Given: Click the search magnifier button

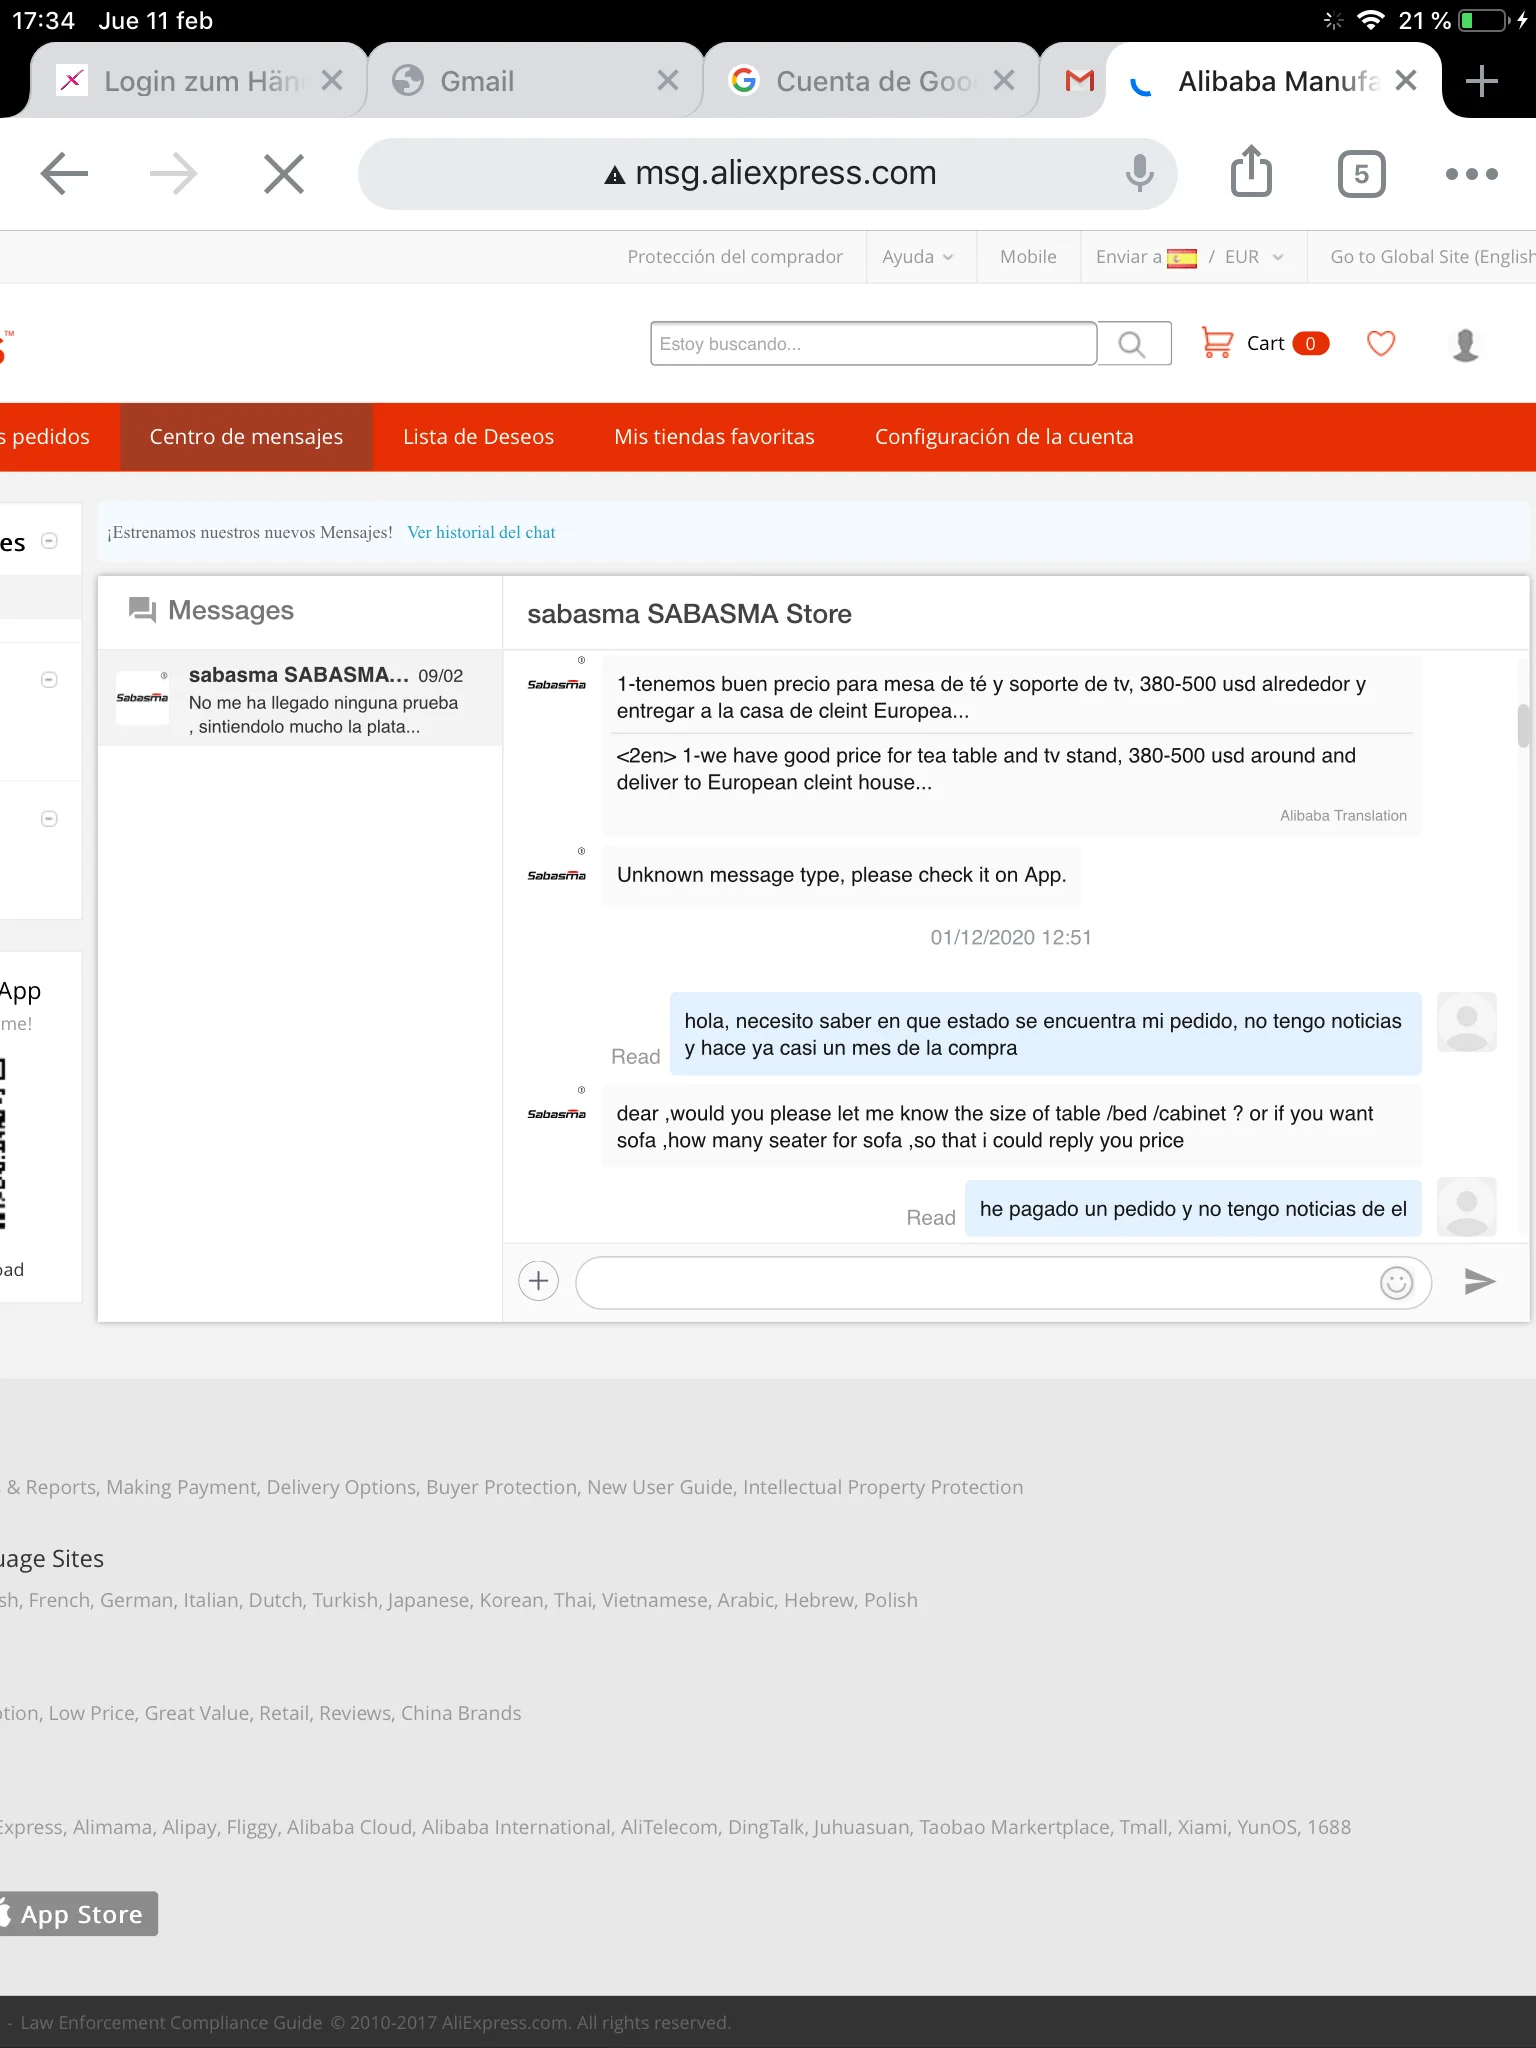Looking at the screenshot, I should pos(1133,344).
